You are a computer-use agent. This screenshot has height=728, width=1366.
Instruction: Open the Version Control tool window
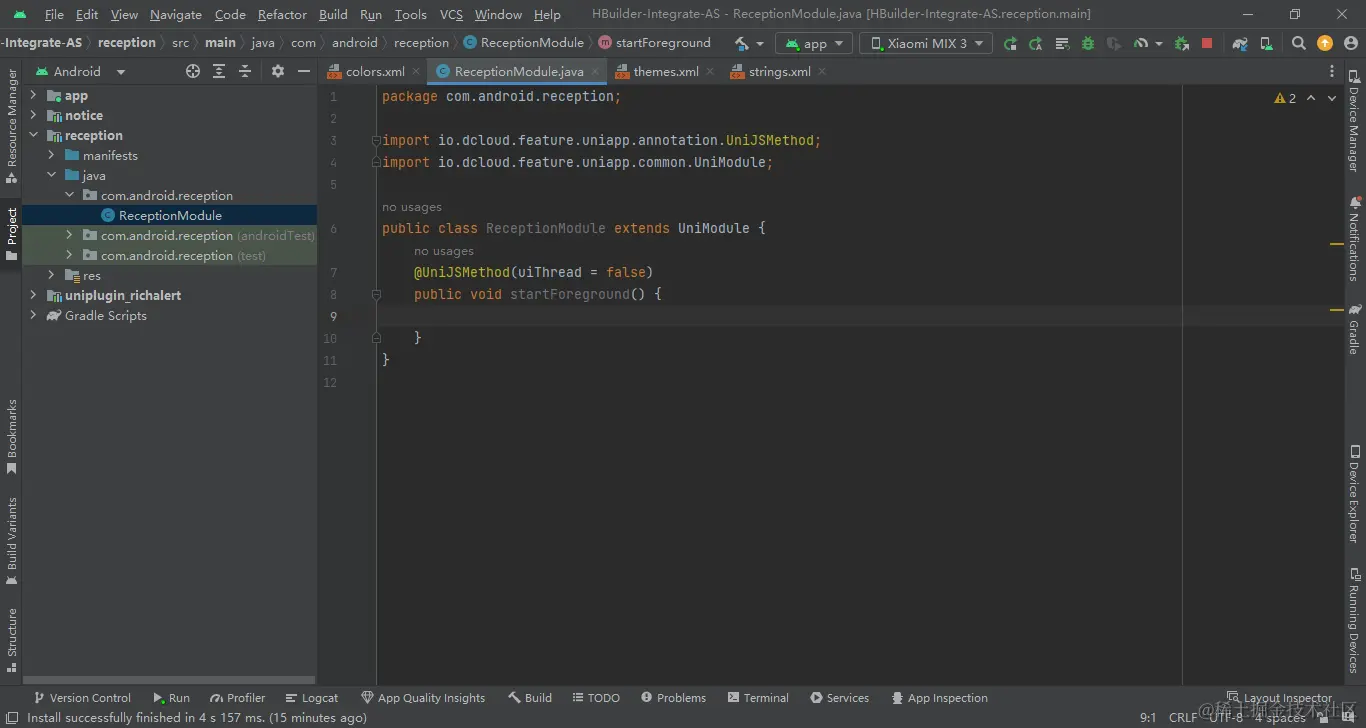tap(82, 698)
